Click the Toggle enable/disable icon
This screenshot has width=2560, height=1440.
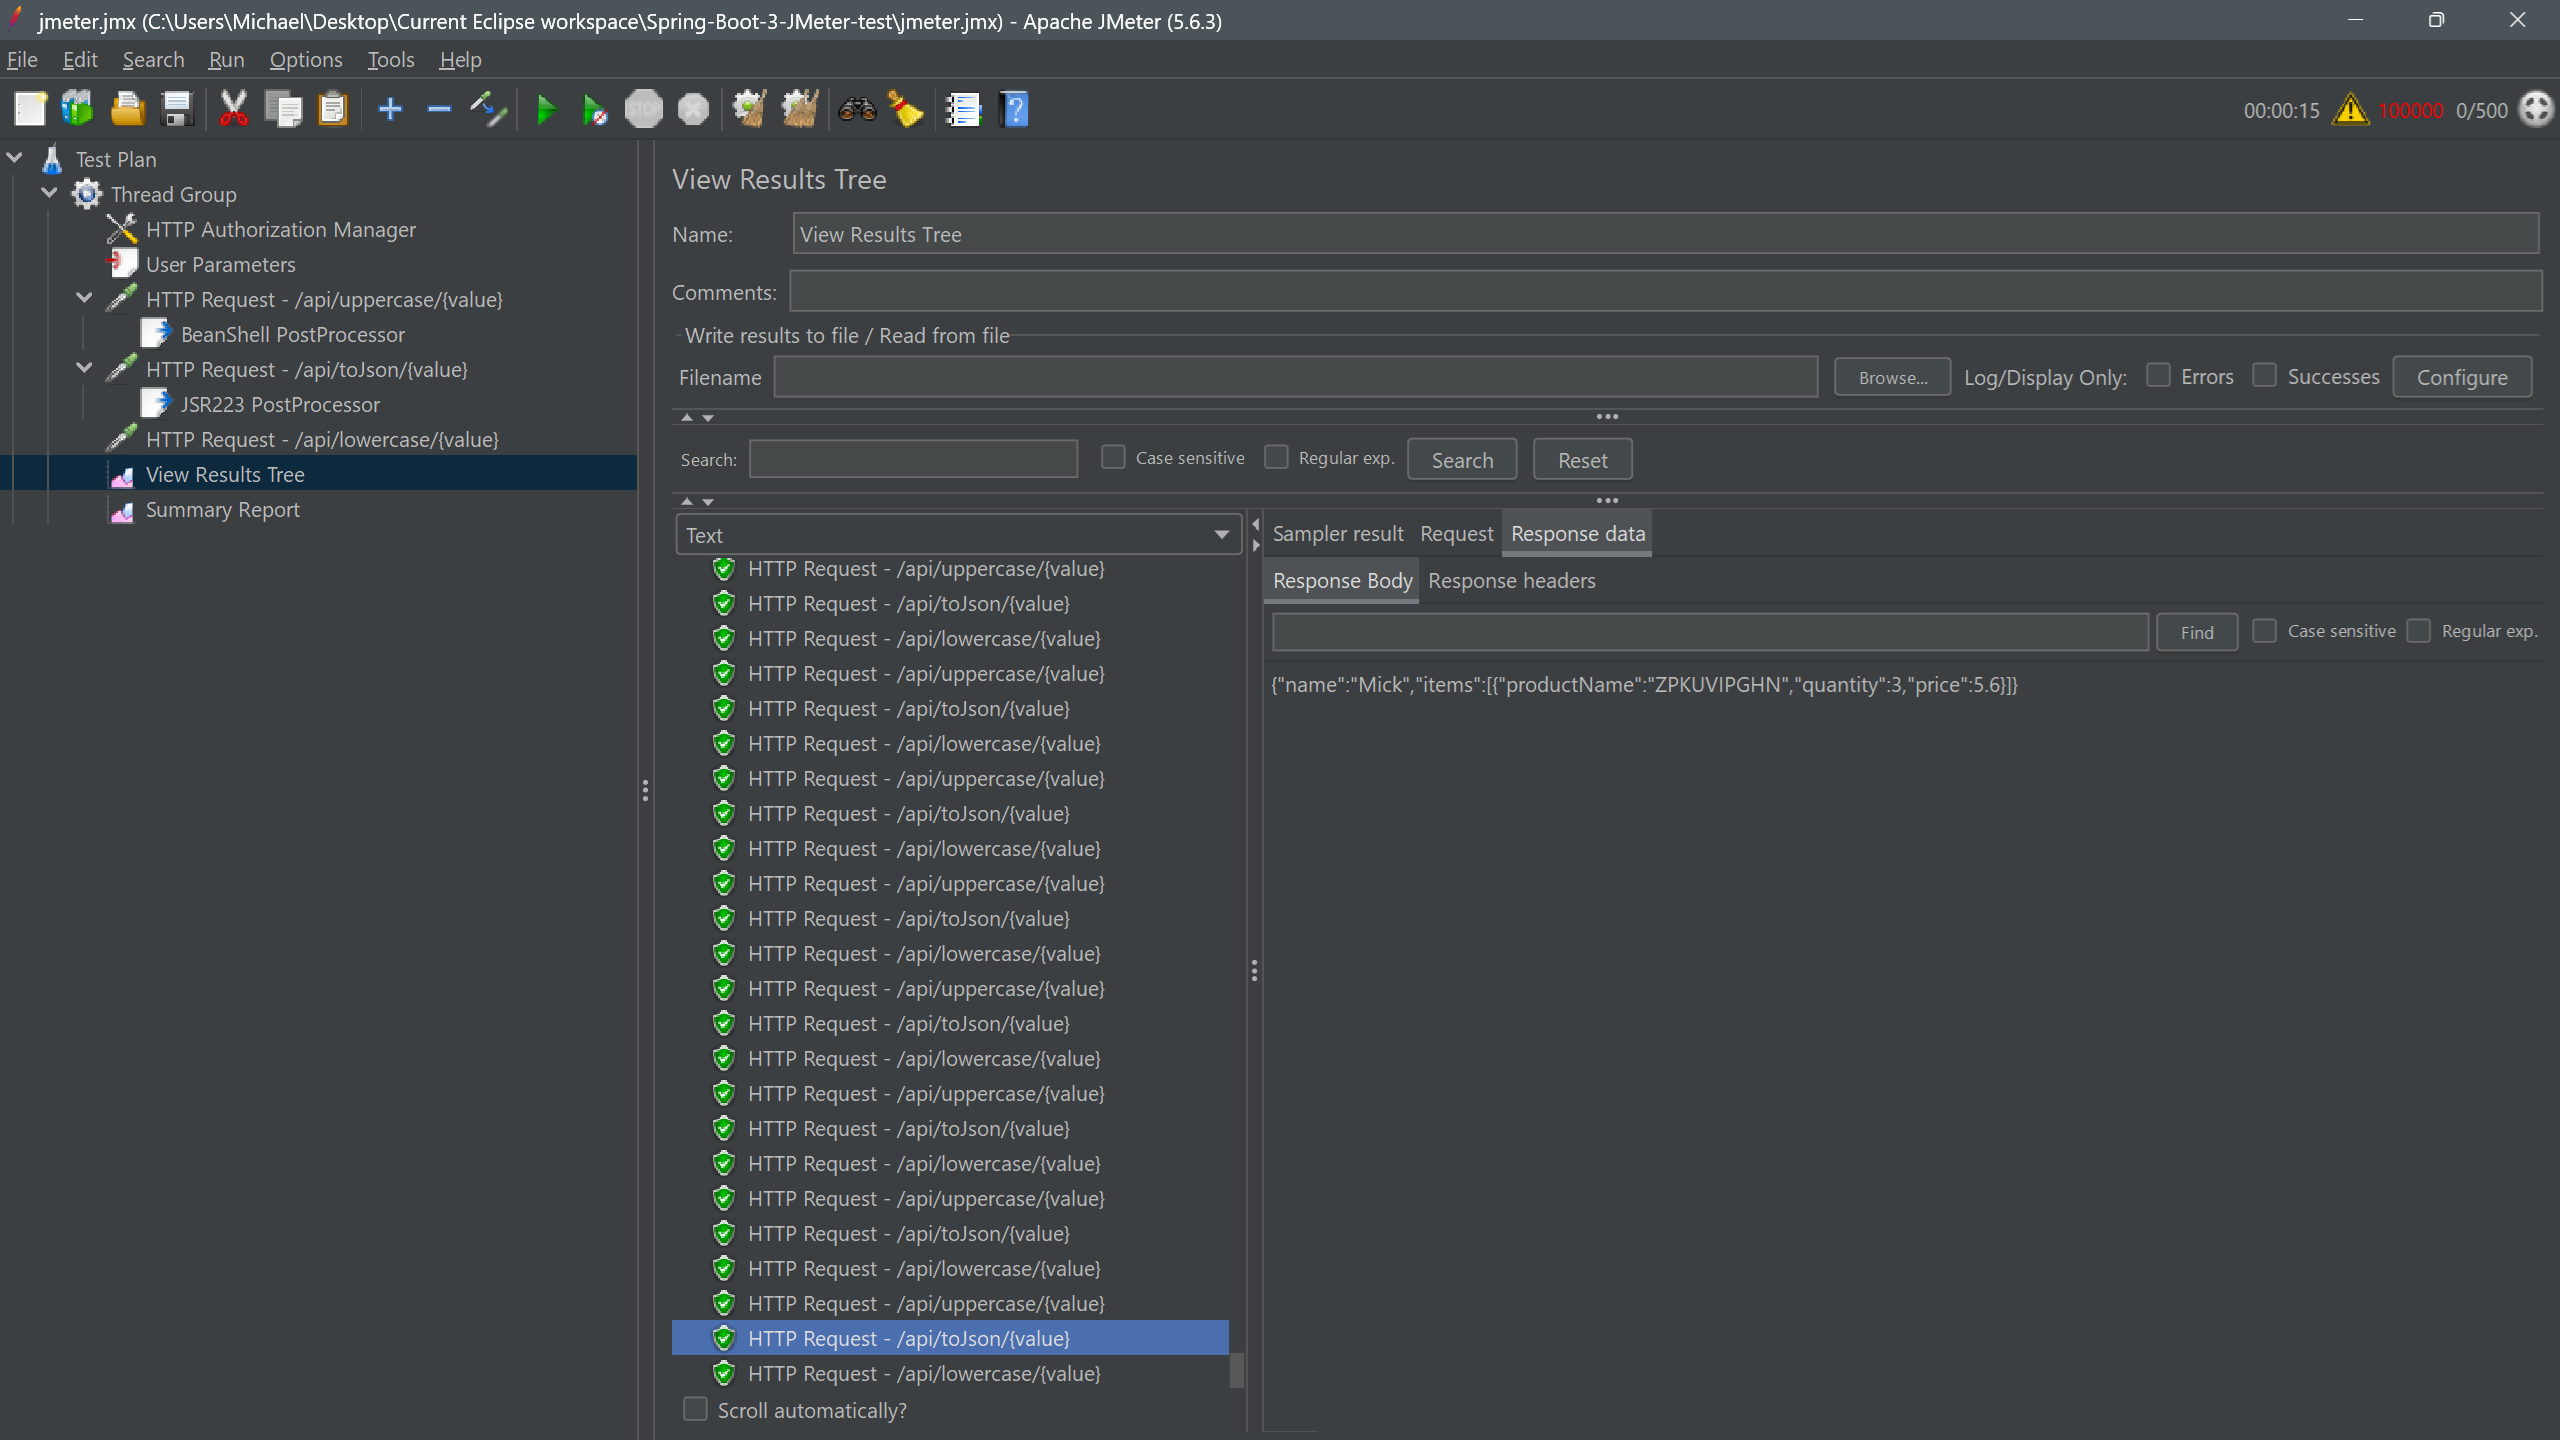(x=489, y=109)
